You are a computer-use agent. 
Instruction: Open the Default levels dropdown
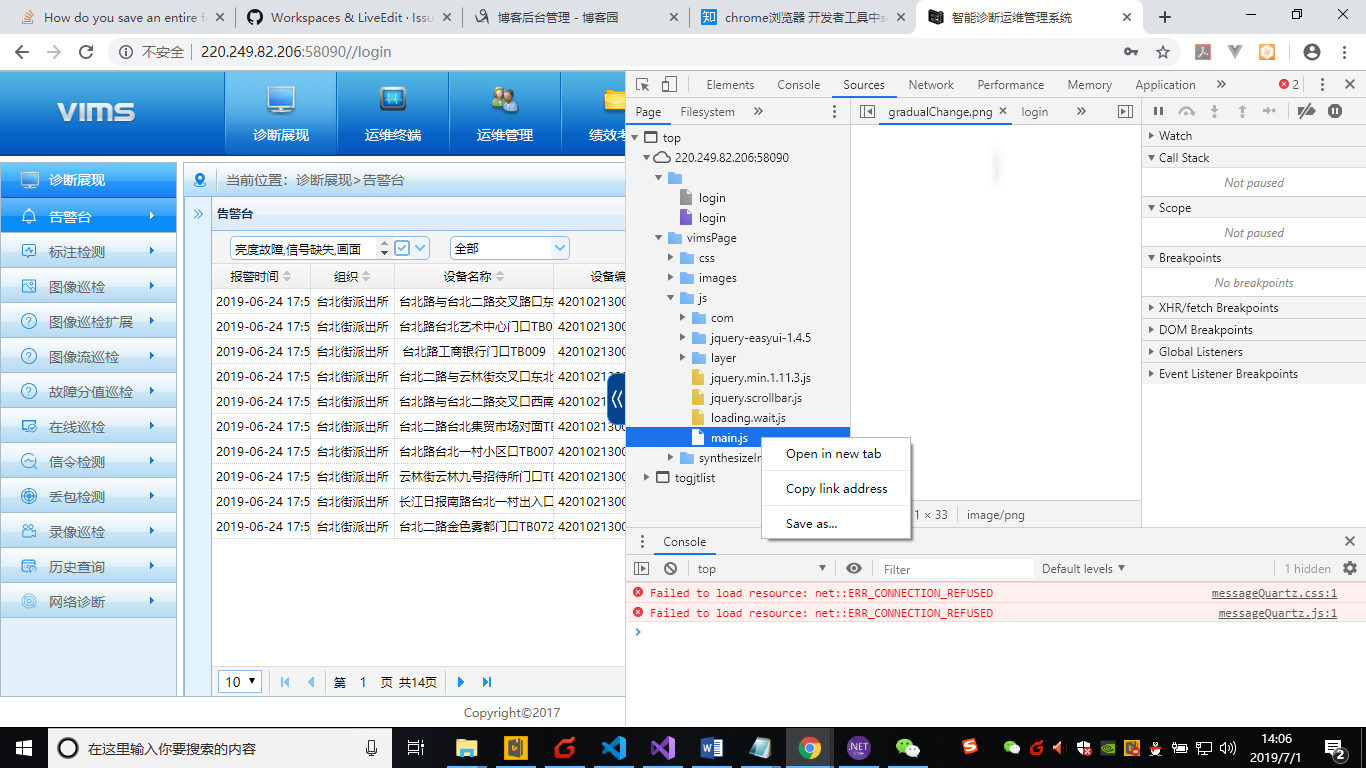(1083, 568)
